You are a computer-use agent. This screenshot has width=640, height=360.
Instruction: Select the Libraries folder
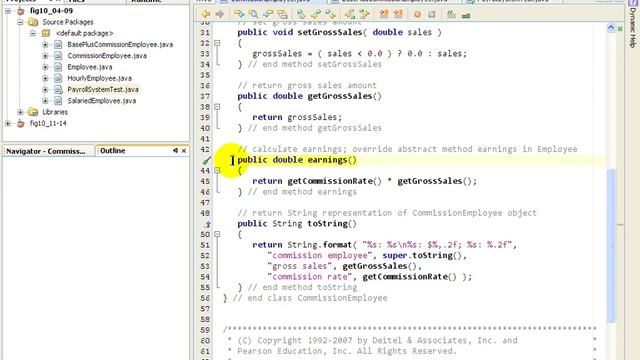(x=55, y=112)
